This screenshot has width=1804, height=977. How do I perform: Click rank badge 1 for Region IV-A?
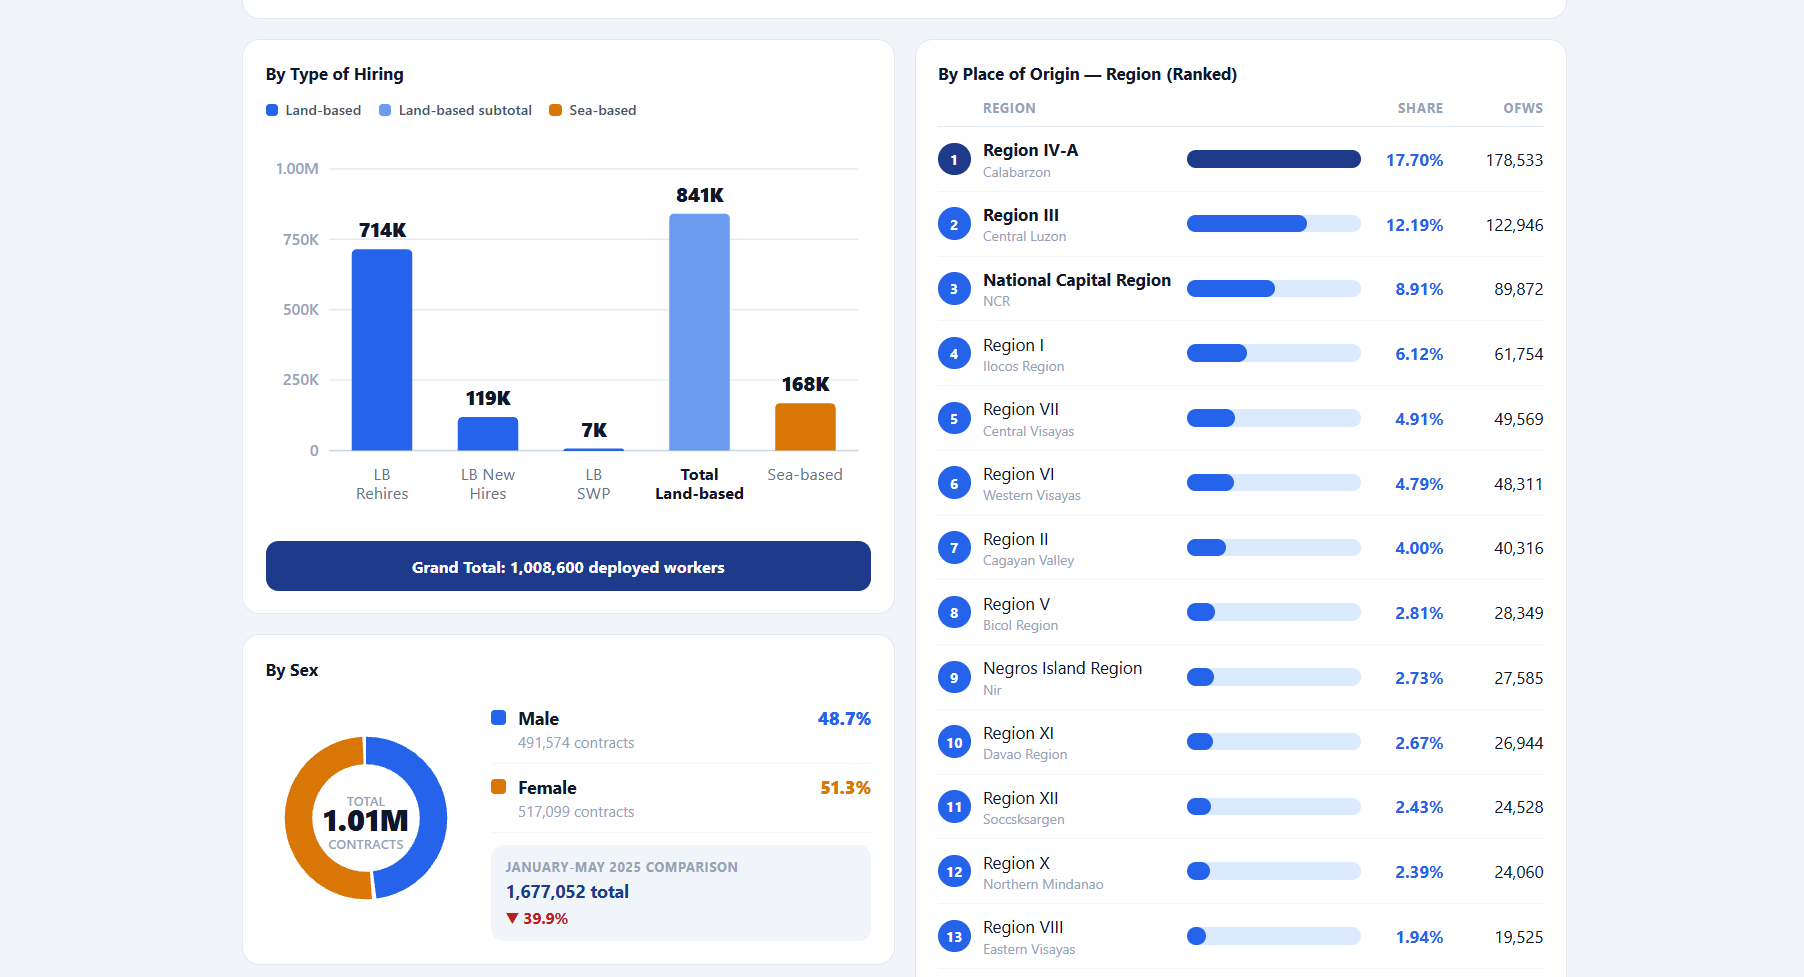954,160
